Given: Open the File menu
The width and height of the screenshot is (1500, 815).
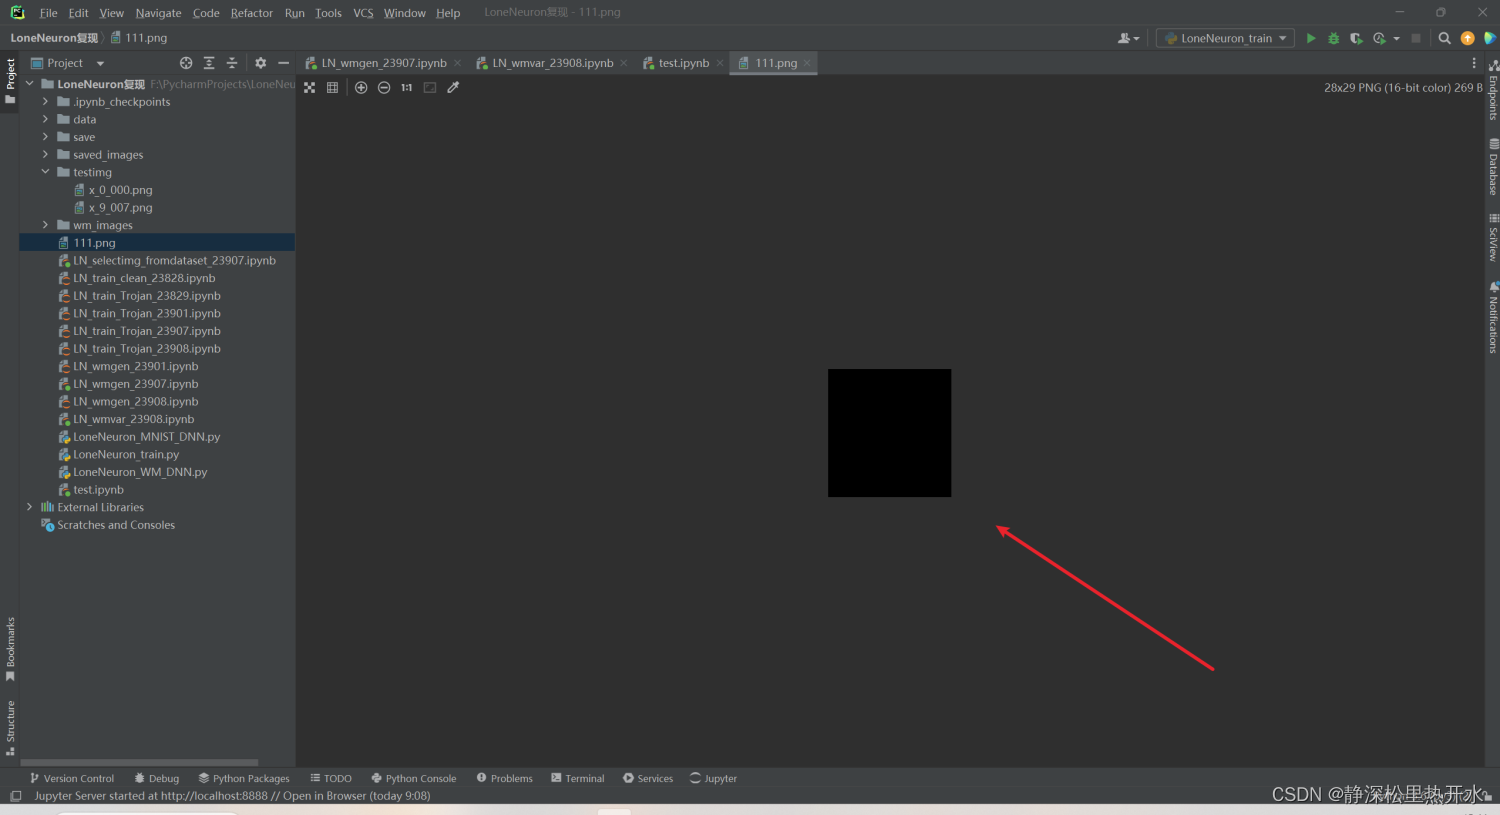Looking at the screenshot, I should pos(48,13).
